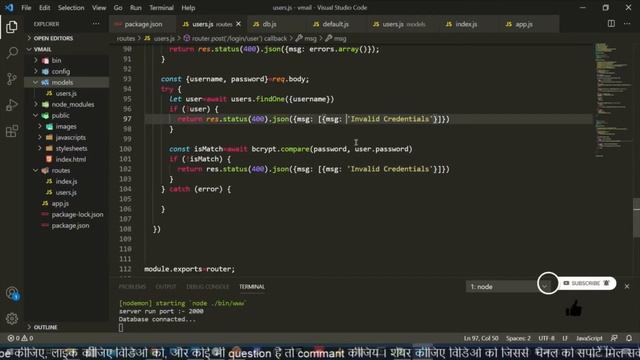Switch to the Output panel tab

coord(166,287)
